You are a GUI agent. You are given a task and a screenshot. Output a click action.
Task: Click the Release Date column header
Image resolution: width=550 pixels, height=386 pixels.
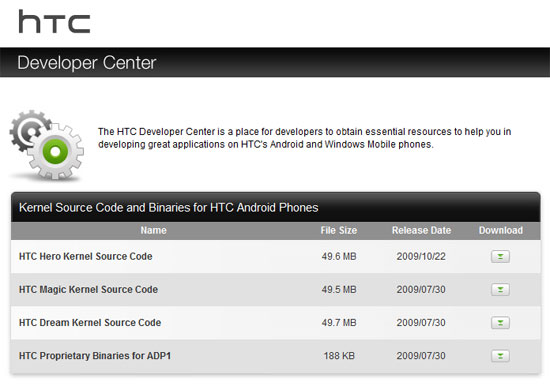pyautogui.click(x=421, y=231)
